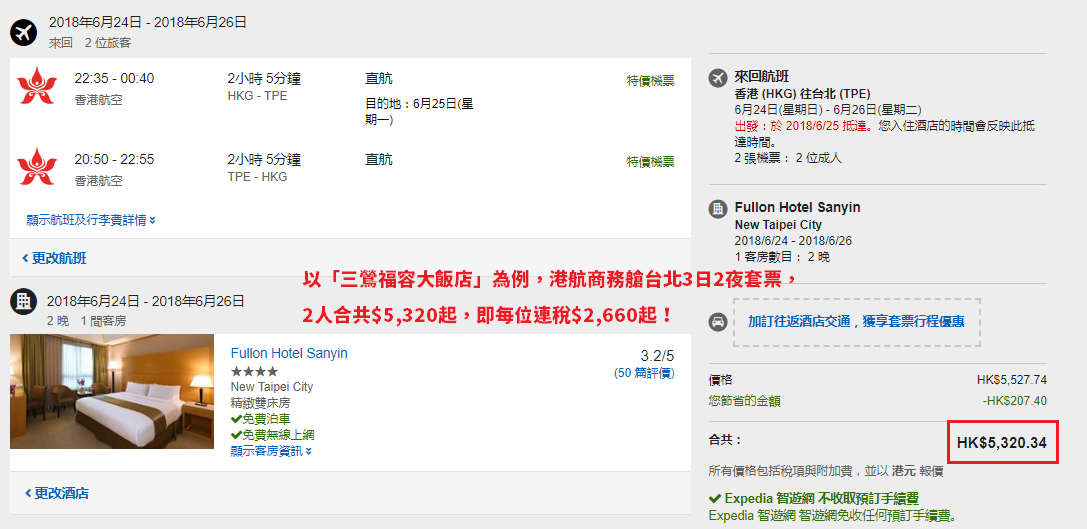Click the 22:35 - 00:40 flight time
The height and width of the screenshot is (529, 1087).
[x=114, y=78]
